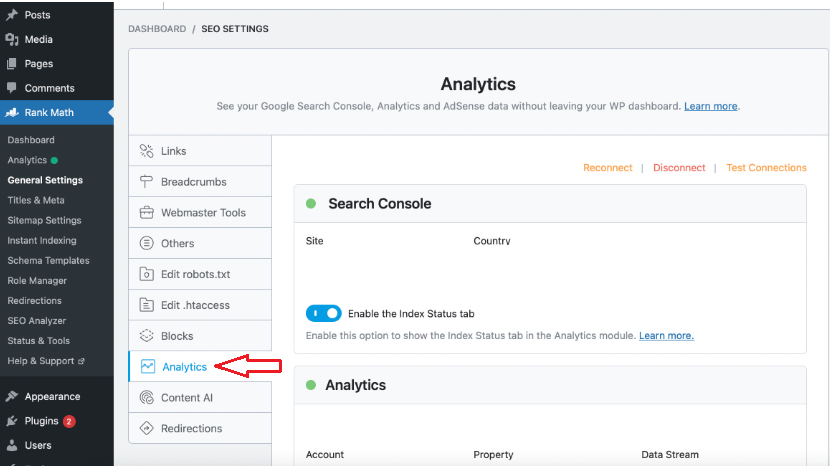Image resolution: width=830 pixels, height=466 pixels.
Task: Open Titles & Meta submenu item
Action: tap(36, 200)
